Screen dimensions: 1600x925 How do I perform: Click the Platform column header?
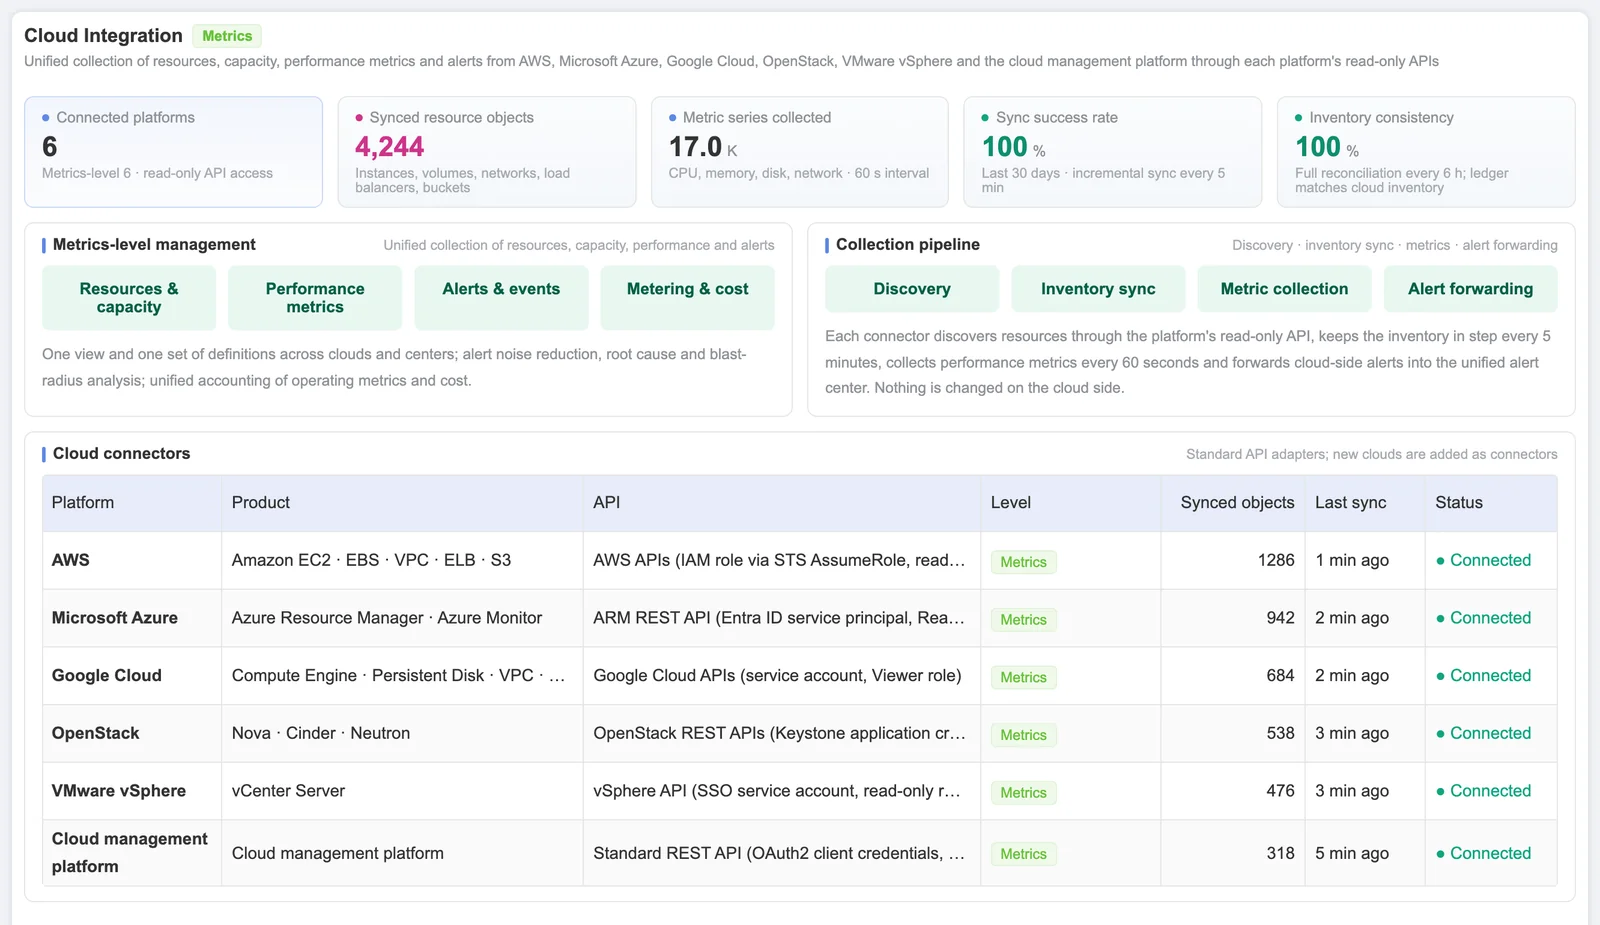[132, 503]
